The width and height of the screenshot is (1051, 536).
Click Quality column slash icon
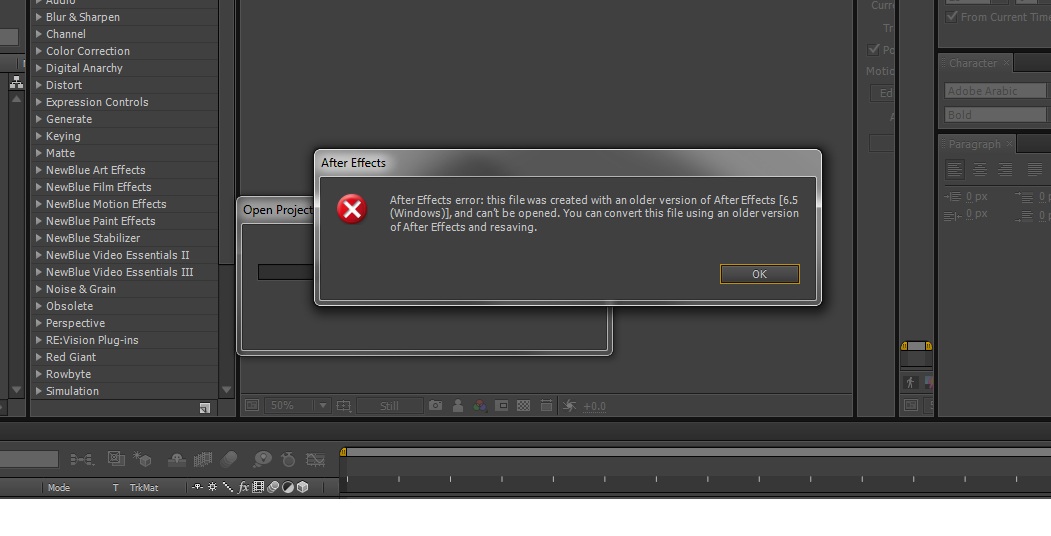coord(228,487)
